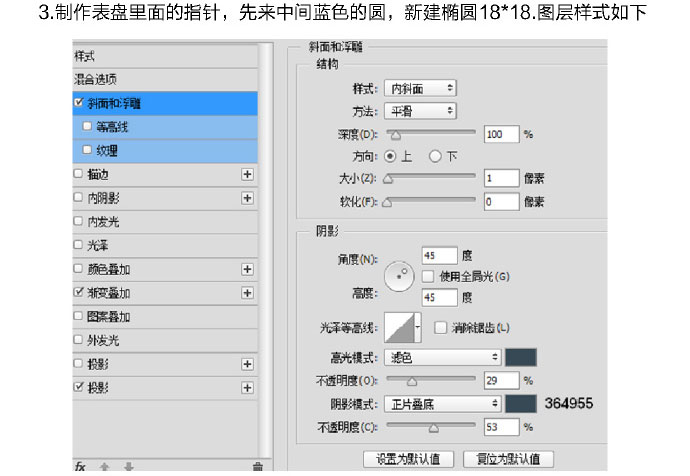Click the 深度 input field showing 100
The image size is (690, 476).
[x=501, y=134]
